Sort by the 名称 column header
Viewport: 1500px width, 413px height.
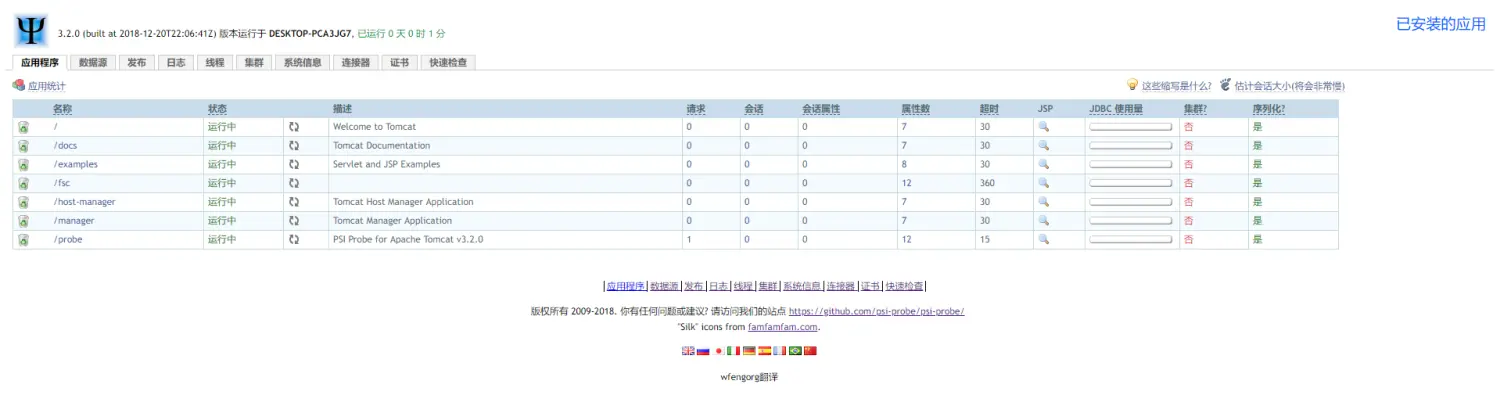(x=62, y=108)
